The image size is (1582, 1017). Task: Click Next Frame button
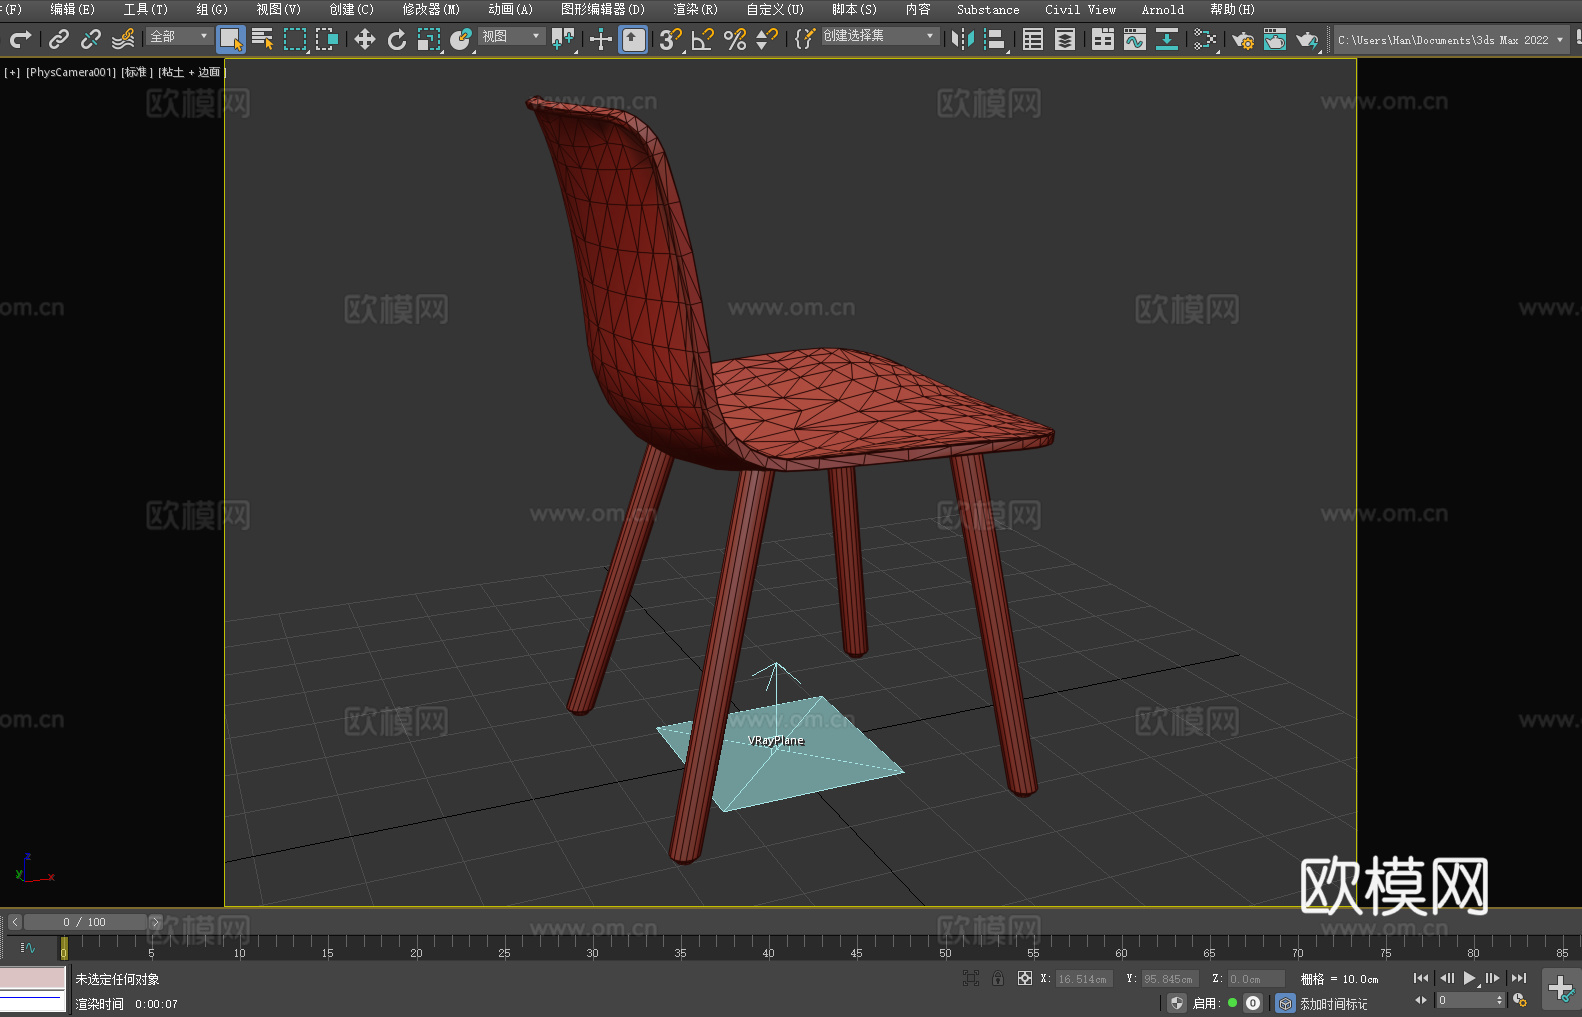(1493, 978)
